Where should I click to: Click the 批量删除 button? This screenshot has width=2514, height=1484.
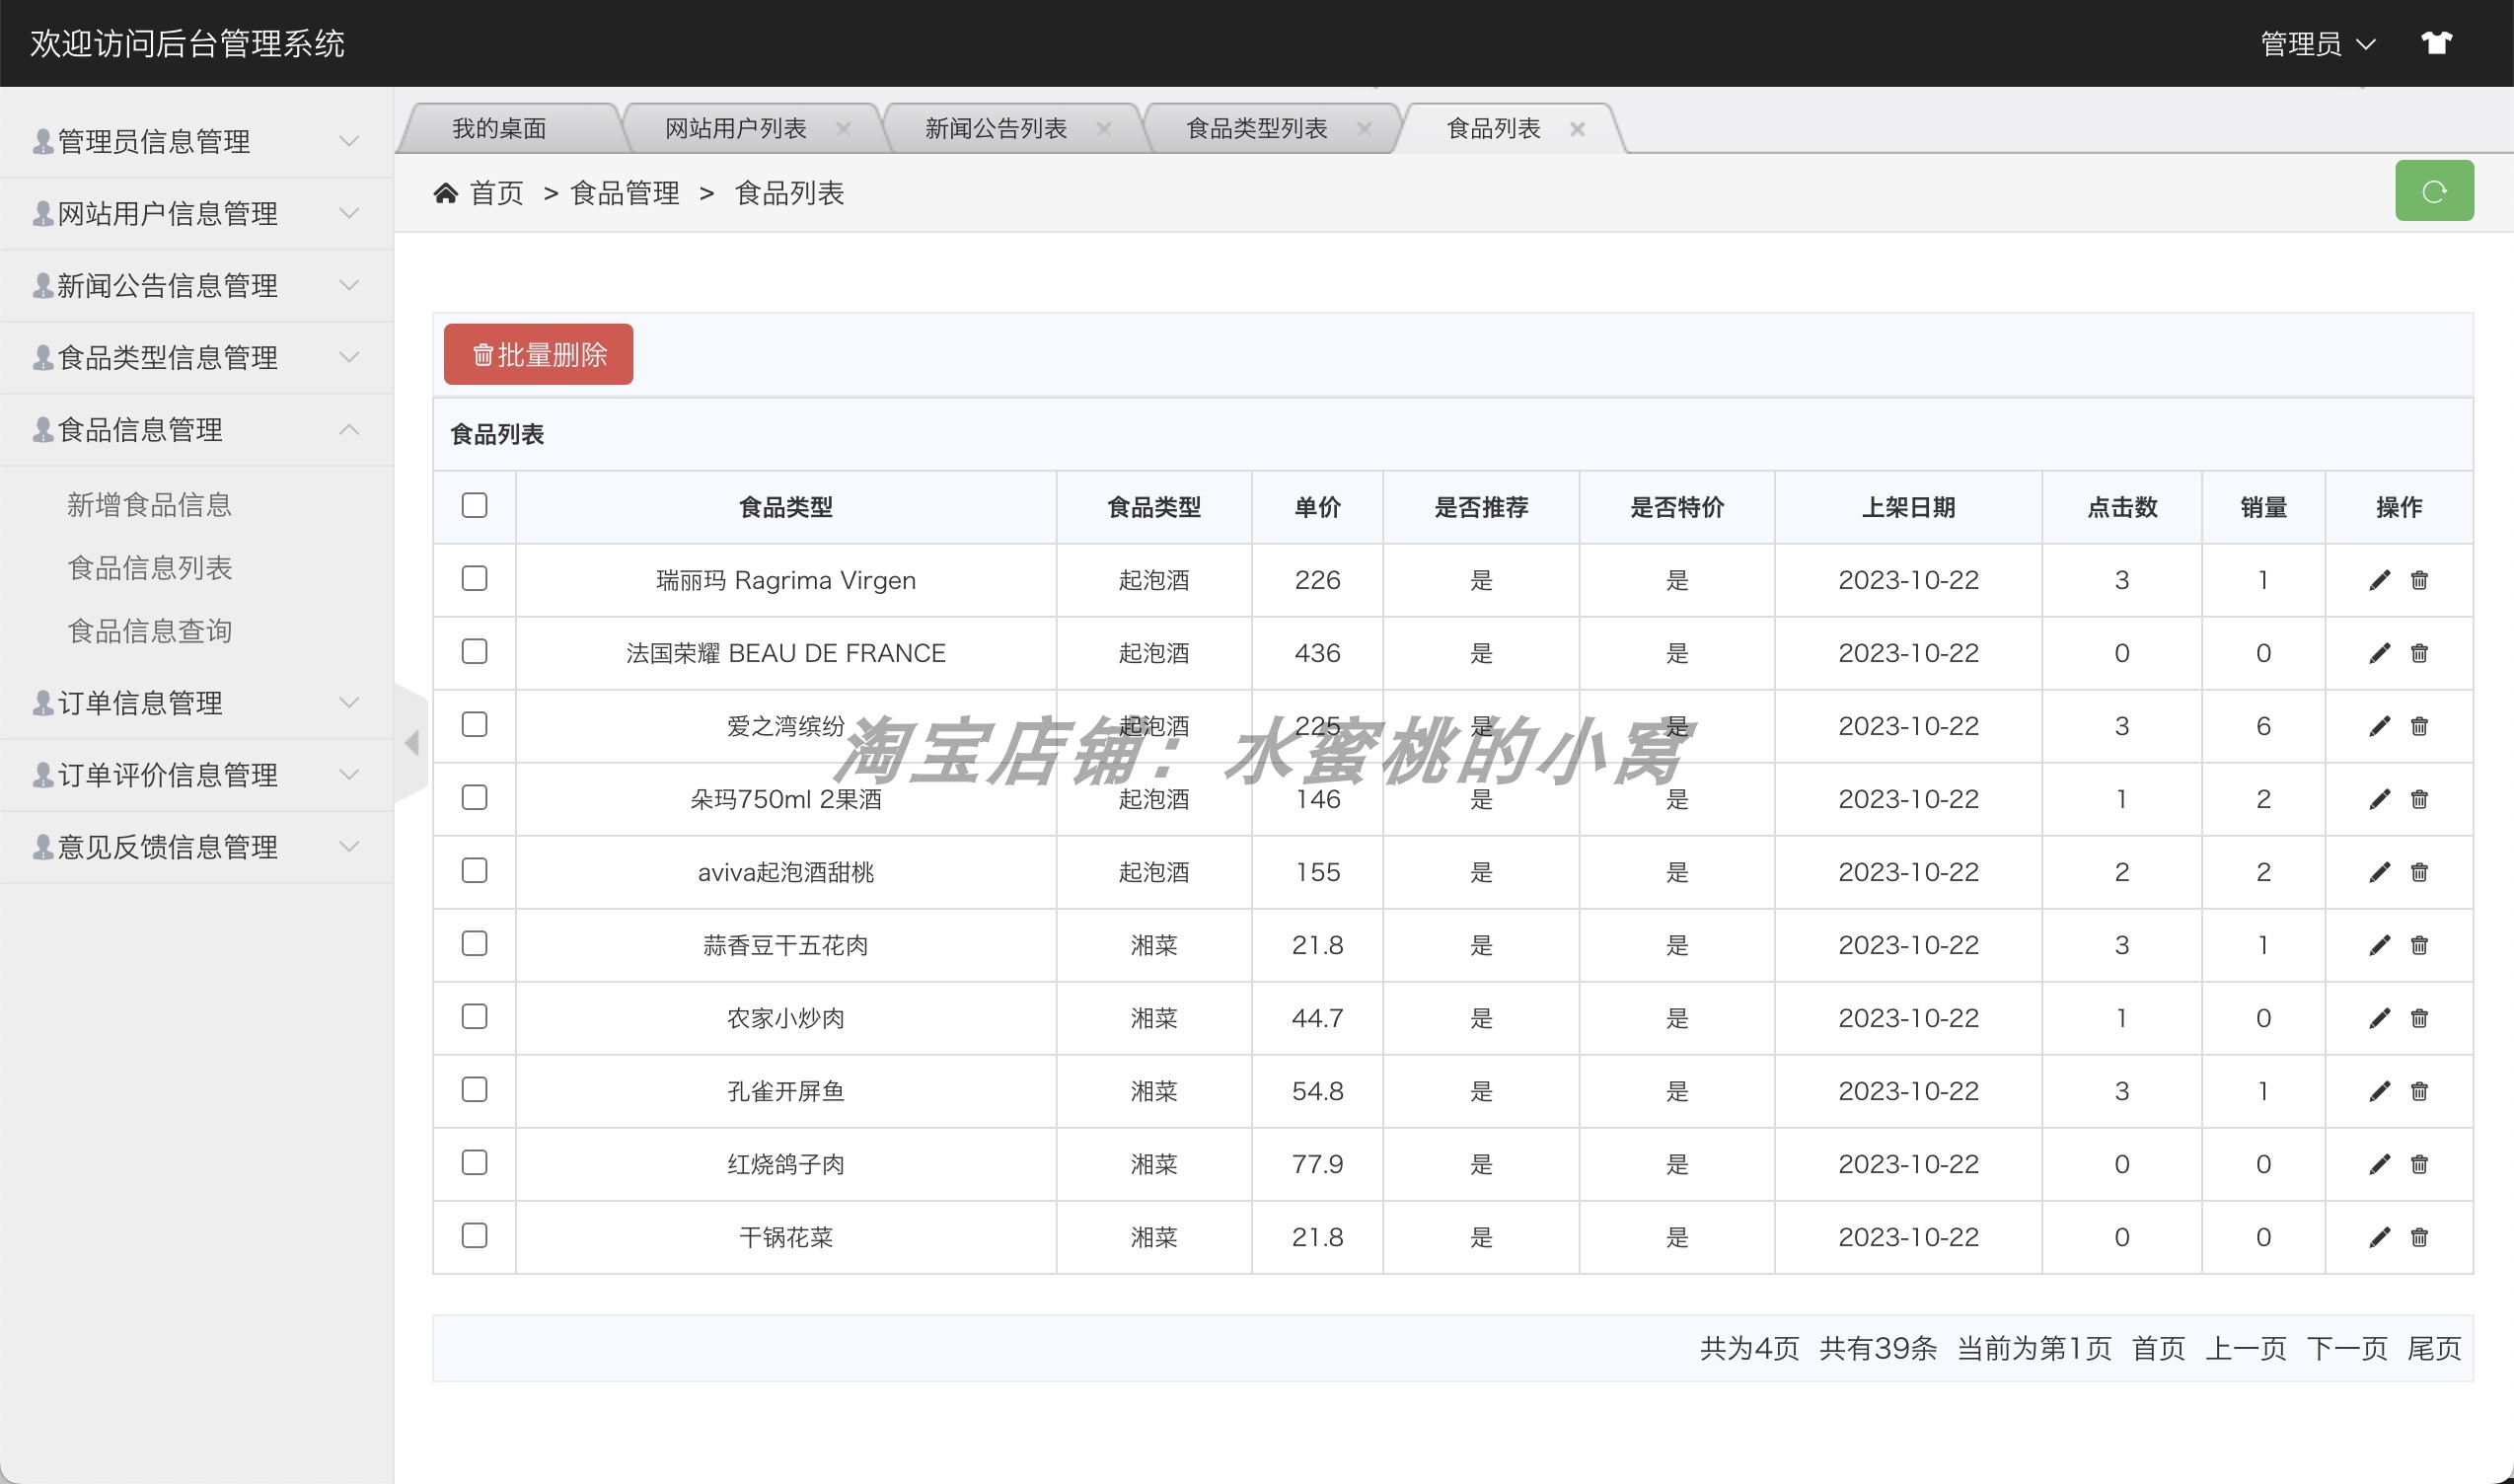pyautogui.click(x=537, y=353)
